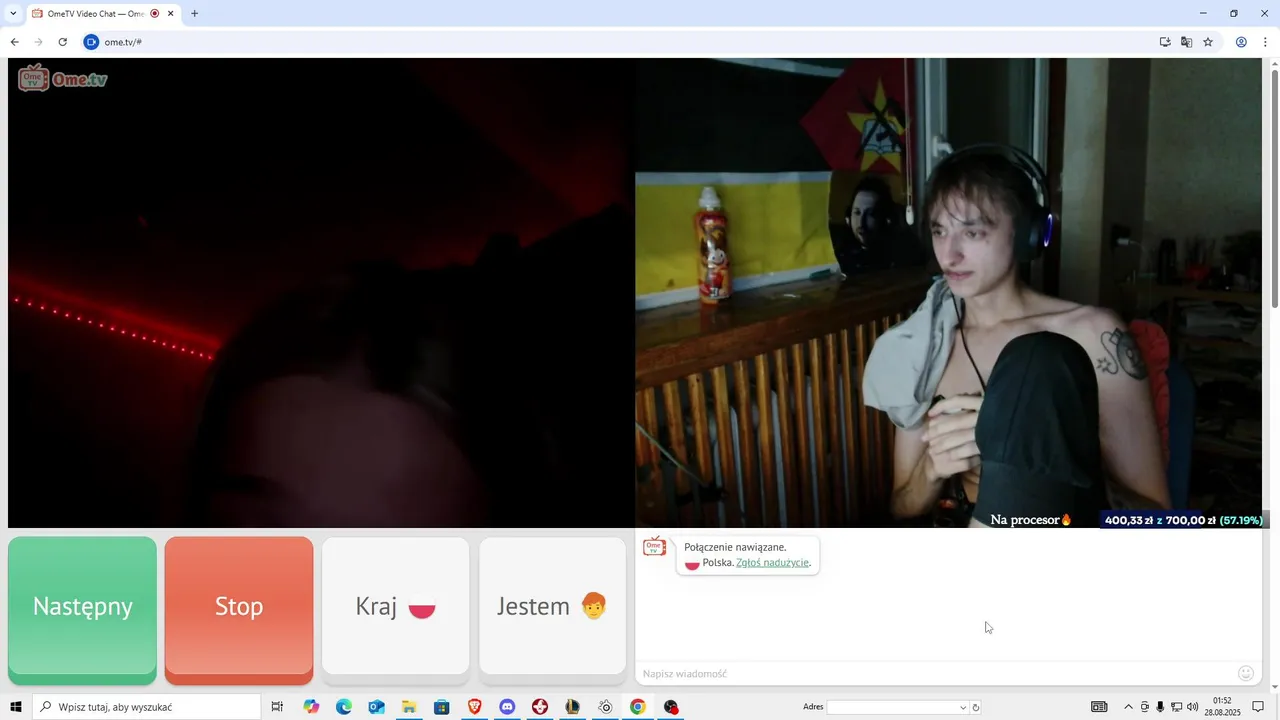The image size is (1280, 720).
Task: Click the stranger's video feed
Action: pos(321,293)
